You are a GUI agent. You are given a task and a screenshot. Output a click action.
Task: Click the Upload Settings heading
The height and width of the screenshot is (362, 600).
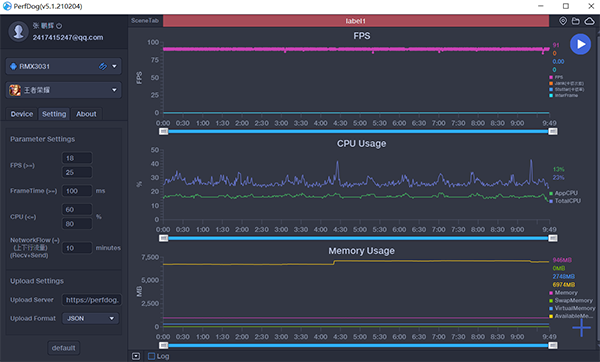[x=37, y=281]
